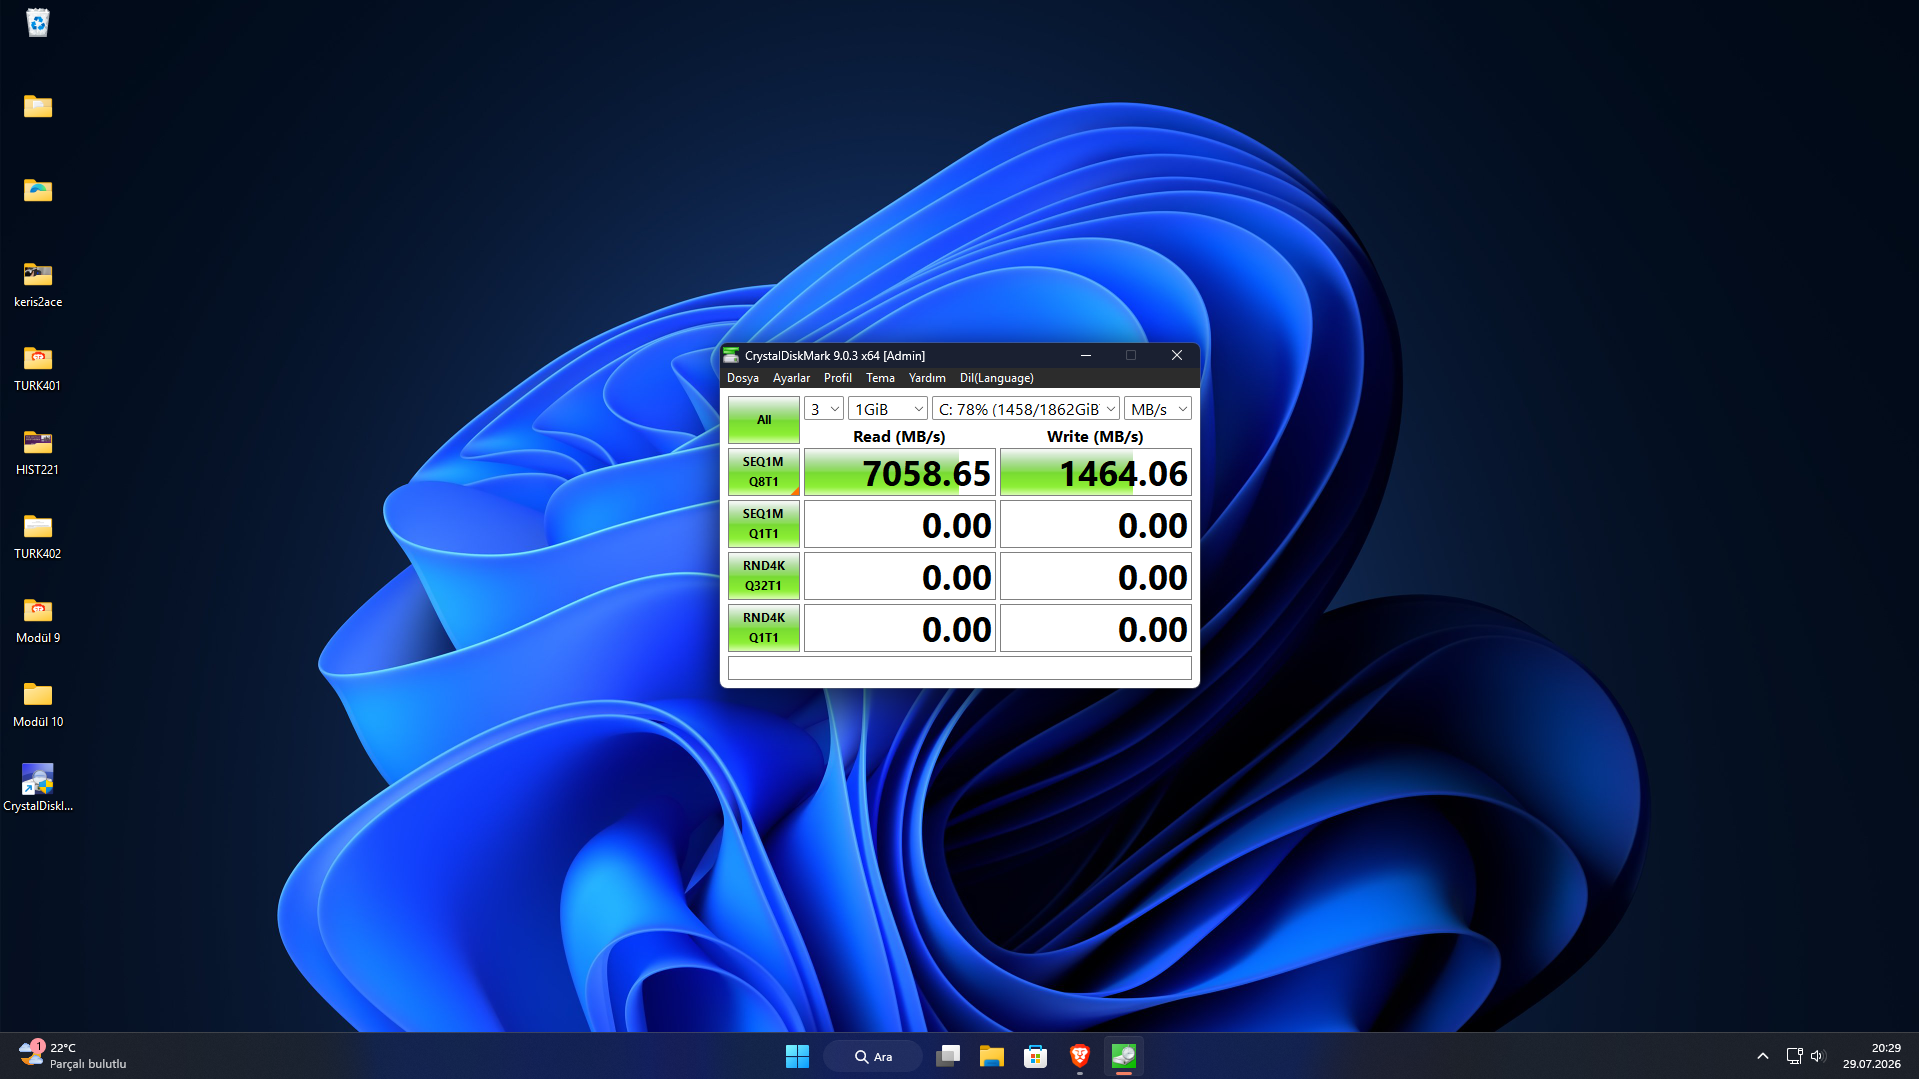Screen dimensions: 1919x1079
Task: Start the SEQ1M Q8T1 test
Action: (x=764, y=472)
